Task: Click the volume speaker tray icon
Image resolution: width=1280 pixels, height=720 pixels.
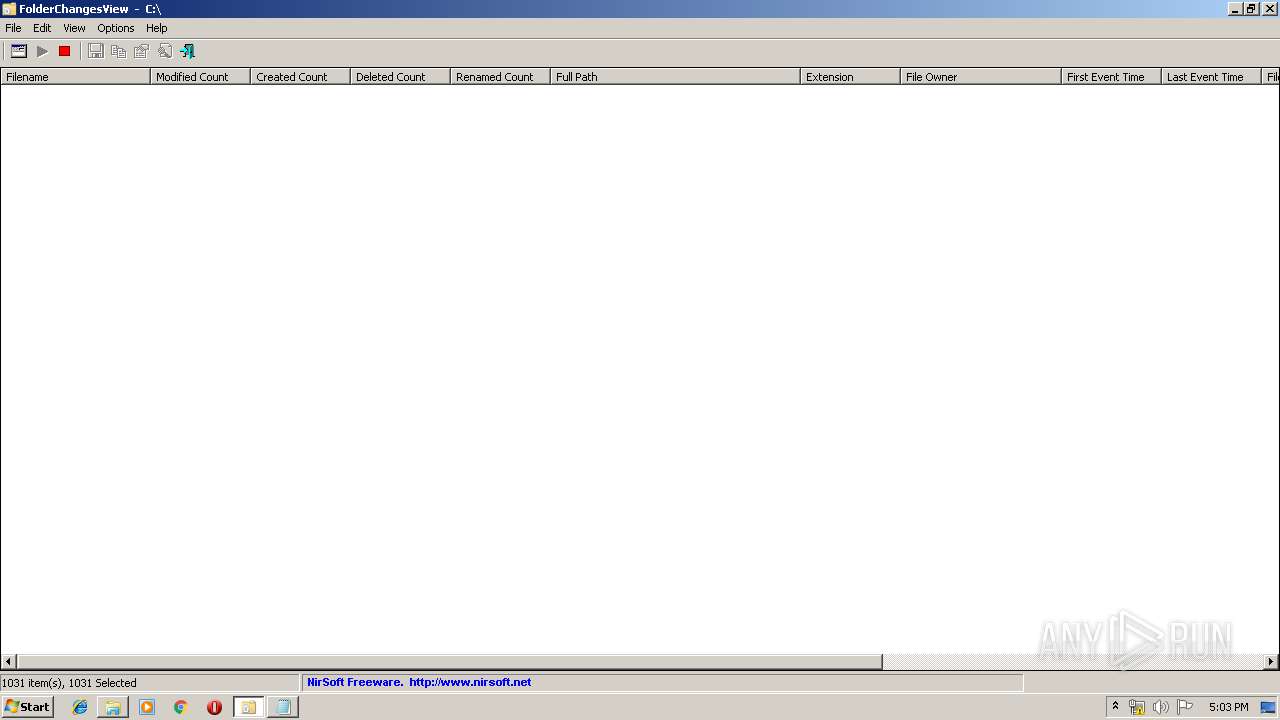Action: point(1161,707)
